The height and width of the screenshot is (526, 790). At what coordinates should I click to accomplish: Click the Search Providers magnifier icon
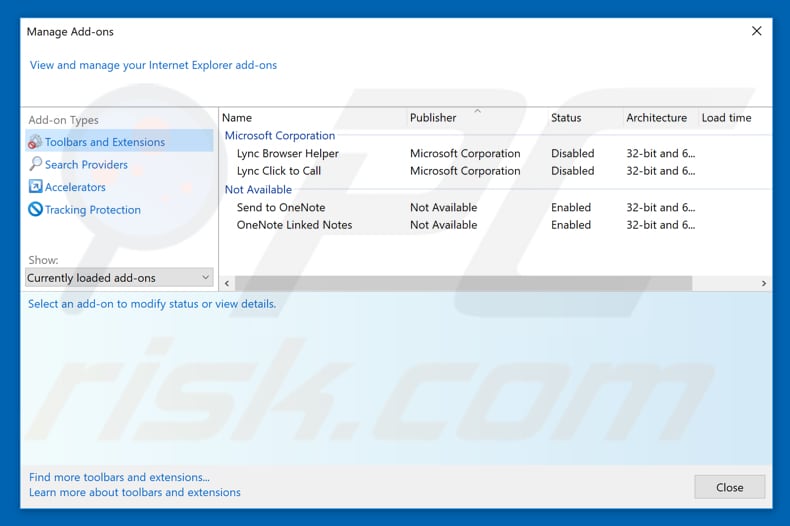[x=35, y=164]
